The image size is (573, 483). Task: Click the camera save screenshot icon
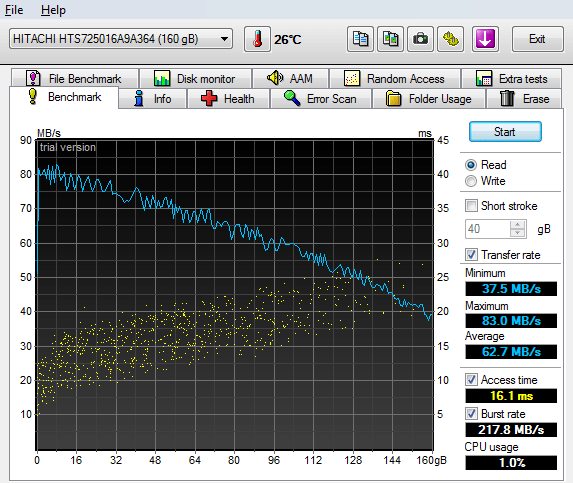[x=420, y=39]
